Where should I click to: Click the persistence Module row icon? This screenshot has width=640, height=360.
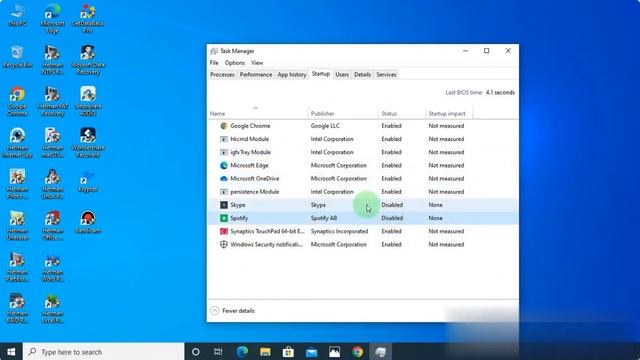[224, 192]
